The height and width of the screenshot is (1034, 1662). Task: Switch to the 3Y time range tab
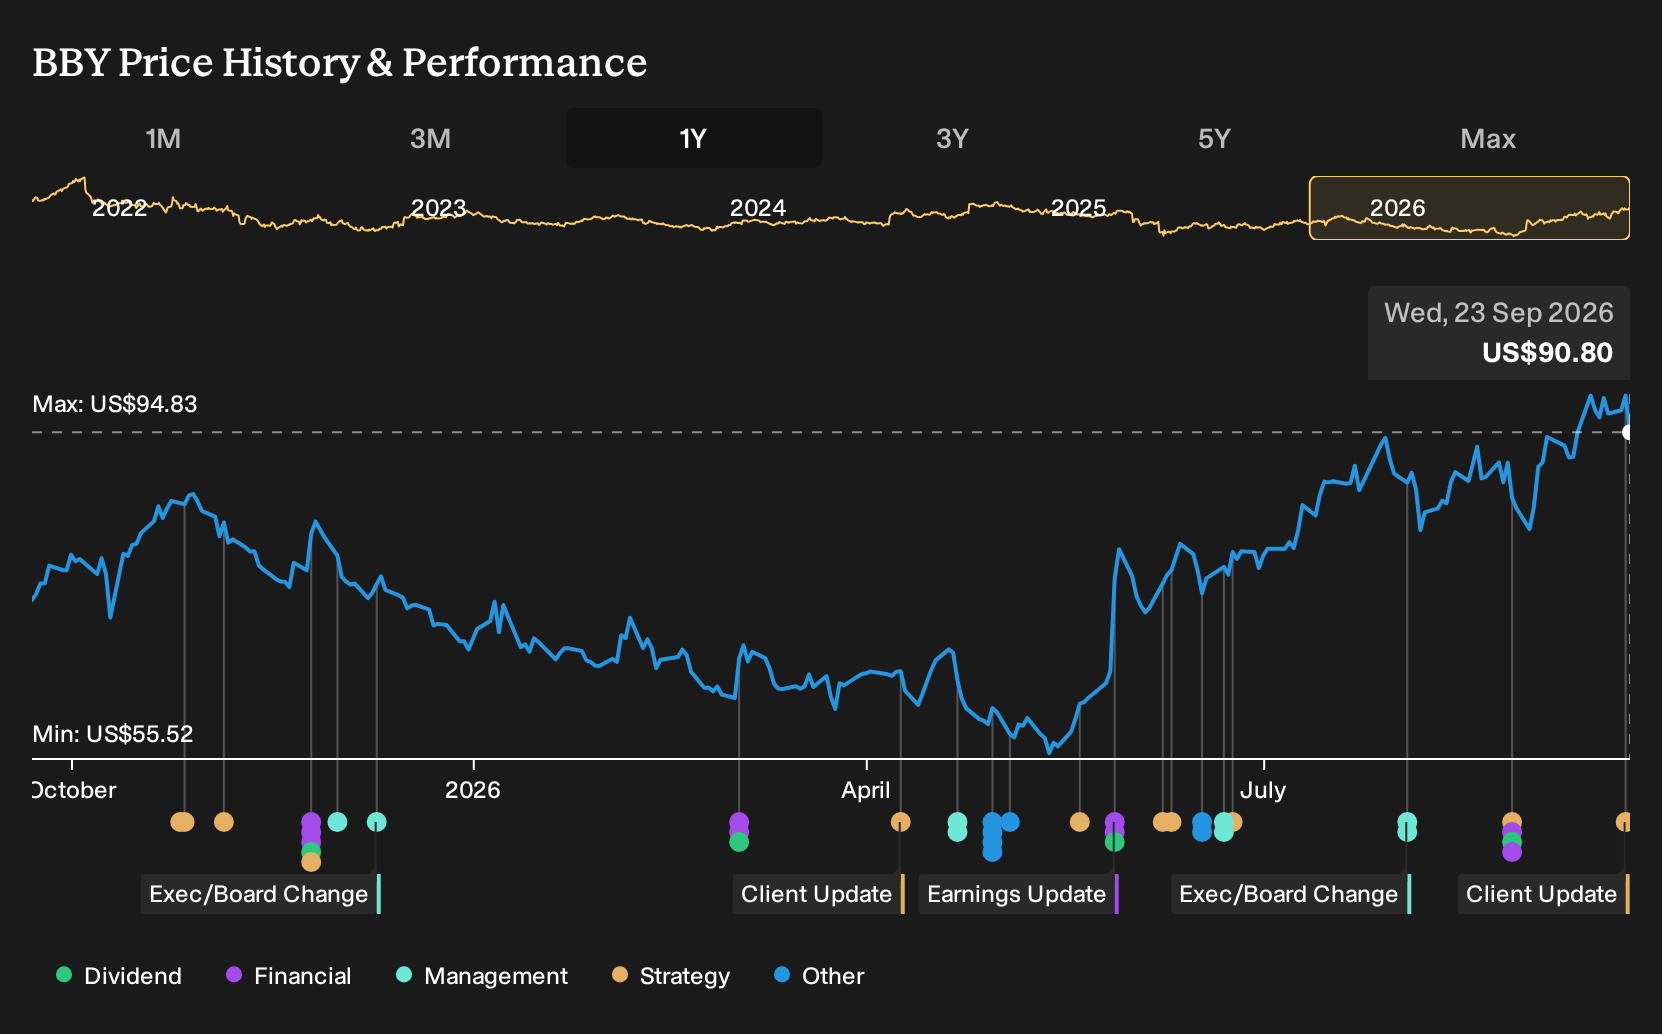952,138
